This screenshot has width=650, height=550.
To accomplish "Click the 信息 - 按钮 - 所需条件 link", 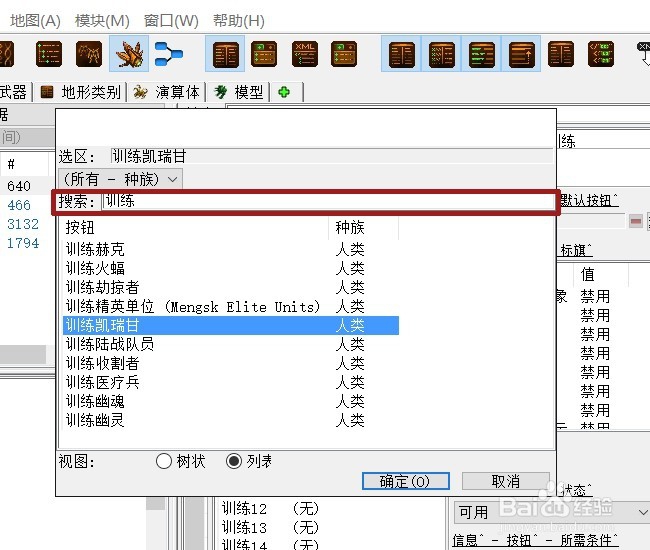I will (535, 540).
